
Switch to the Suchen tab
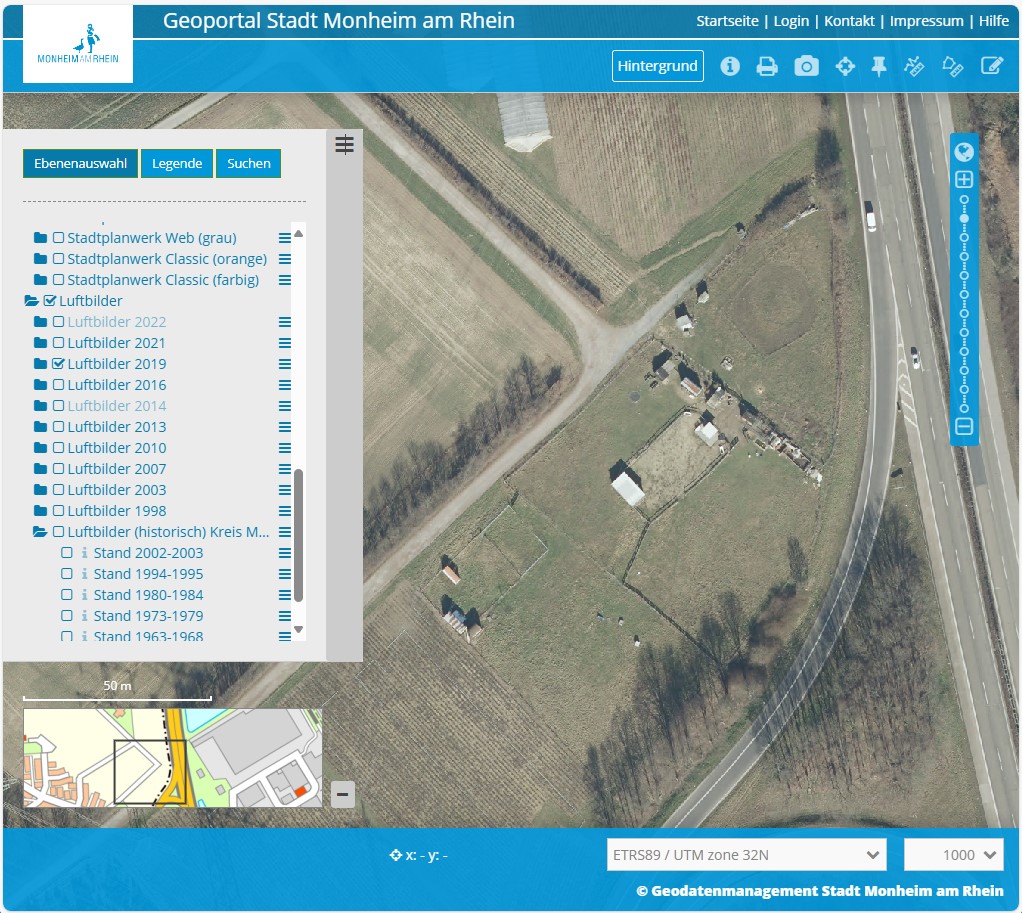pyautogui.click(x=248, y=163)
